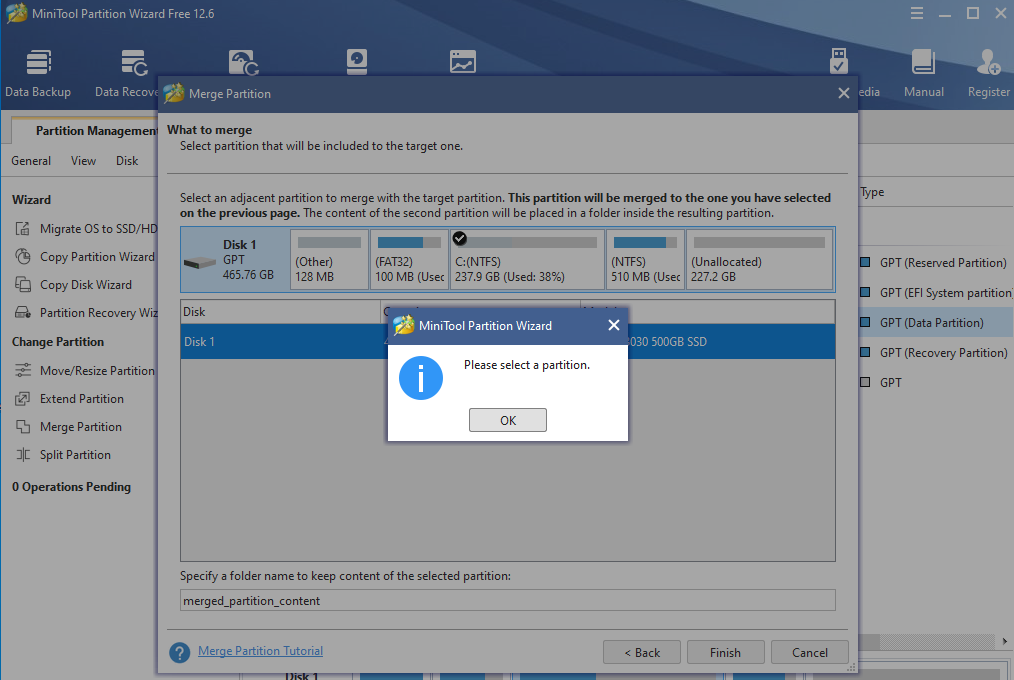Confirm message with OK button
This screenshot has height=680, width=1014.
[x=508, y=420]
